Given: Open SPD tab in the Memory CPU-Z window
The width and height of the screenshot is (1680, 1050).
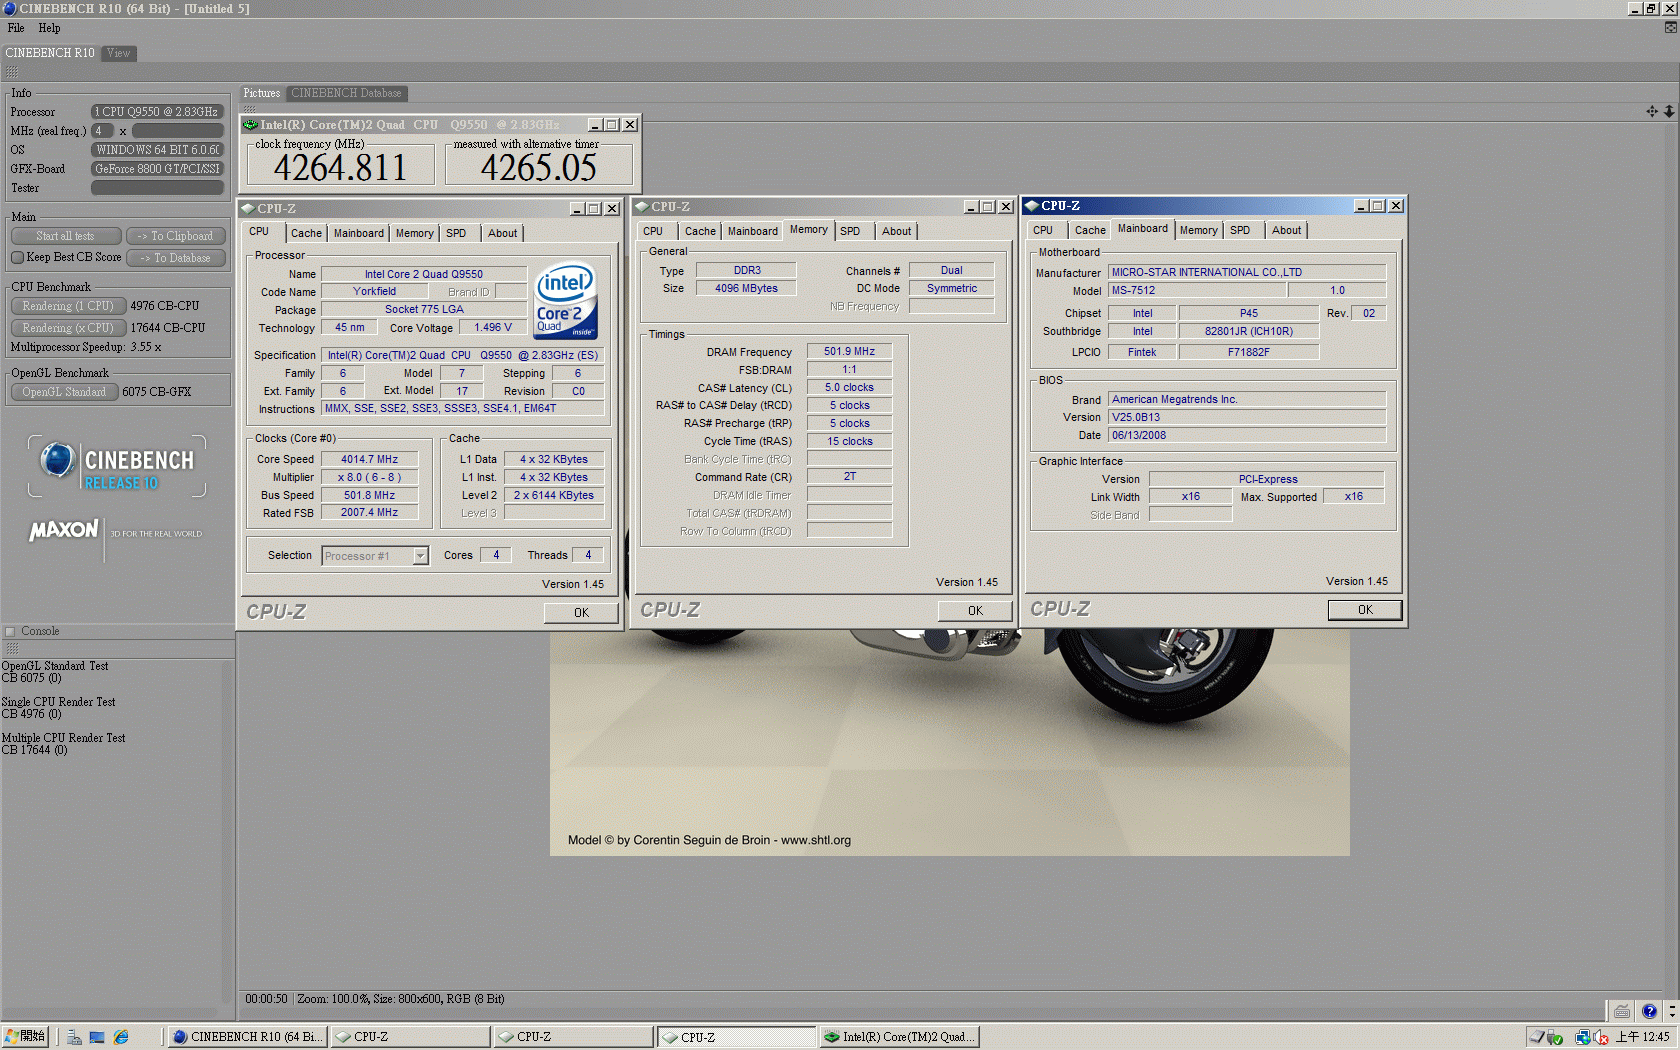Looking at the screenshot, I should [x=850, y=231].
